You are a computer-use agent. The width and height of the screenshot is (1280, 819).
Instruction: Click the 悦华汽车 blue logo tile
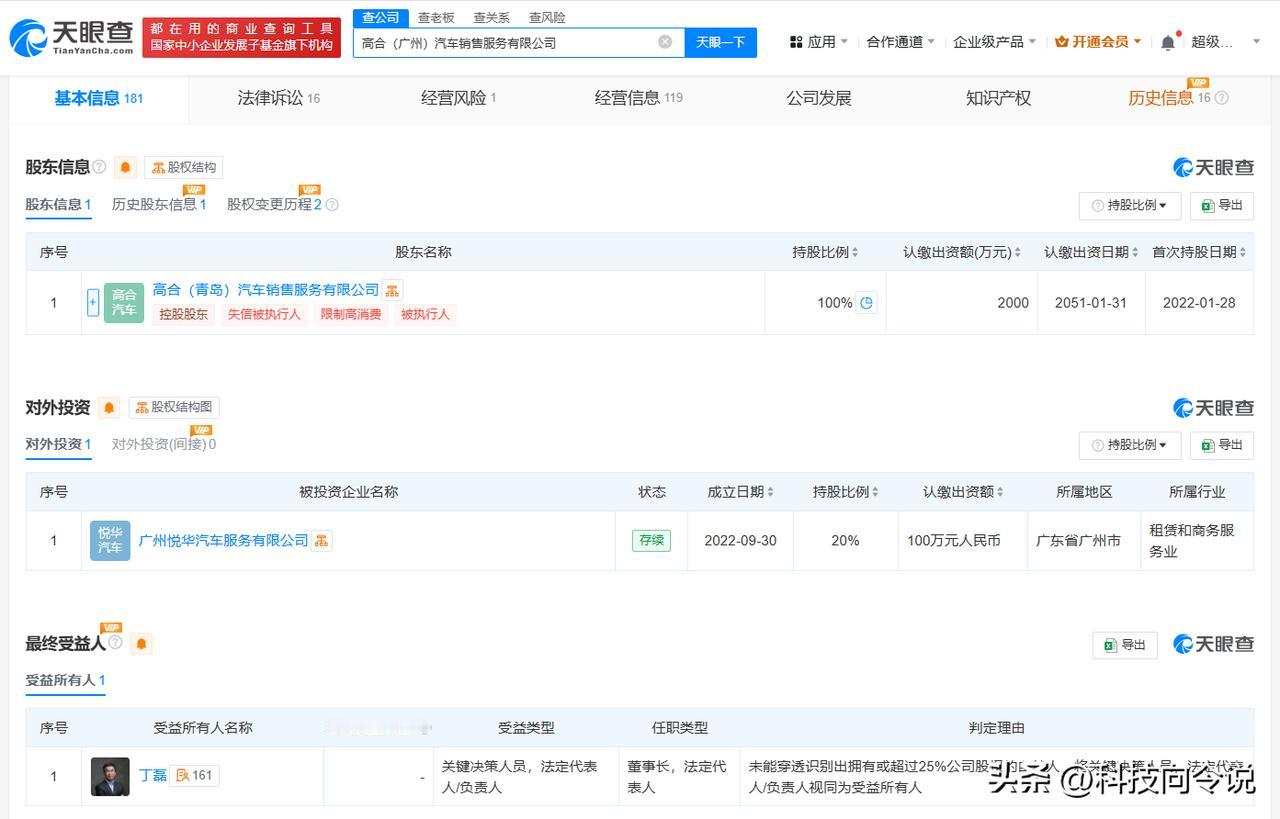coord(110,541)
